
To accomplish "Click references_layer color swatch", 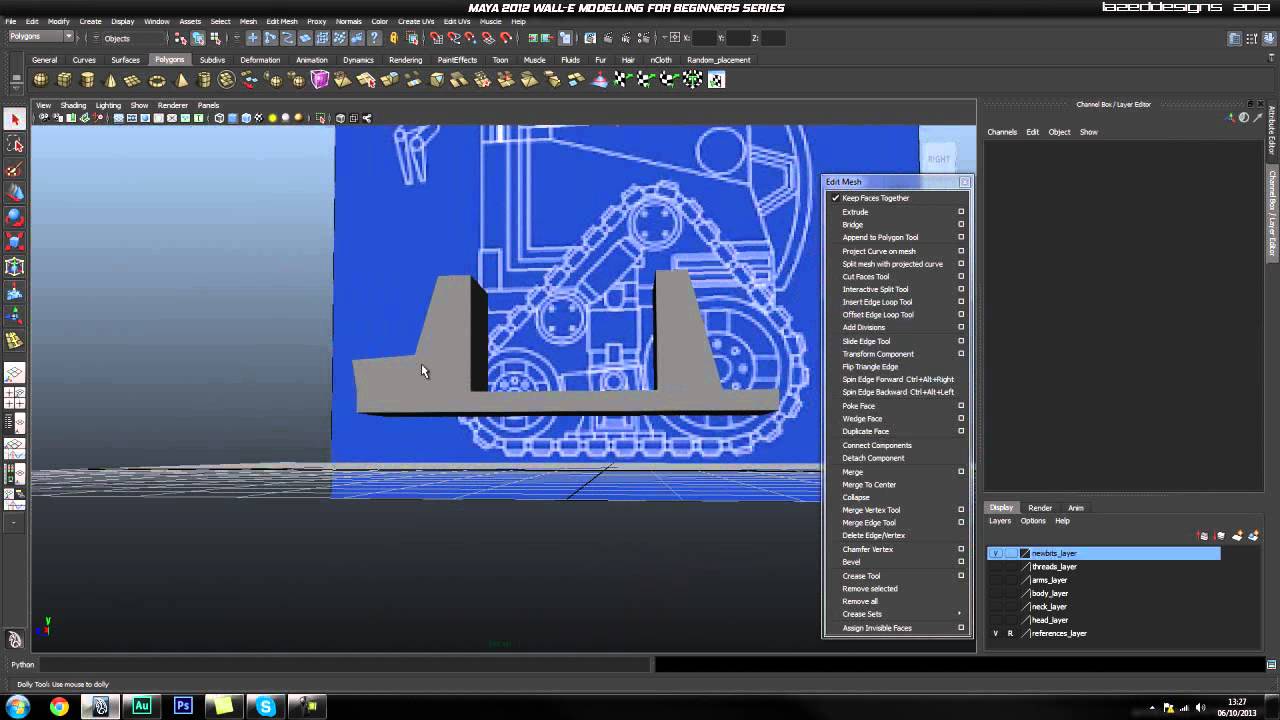I will (x=1024, y=634).
